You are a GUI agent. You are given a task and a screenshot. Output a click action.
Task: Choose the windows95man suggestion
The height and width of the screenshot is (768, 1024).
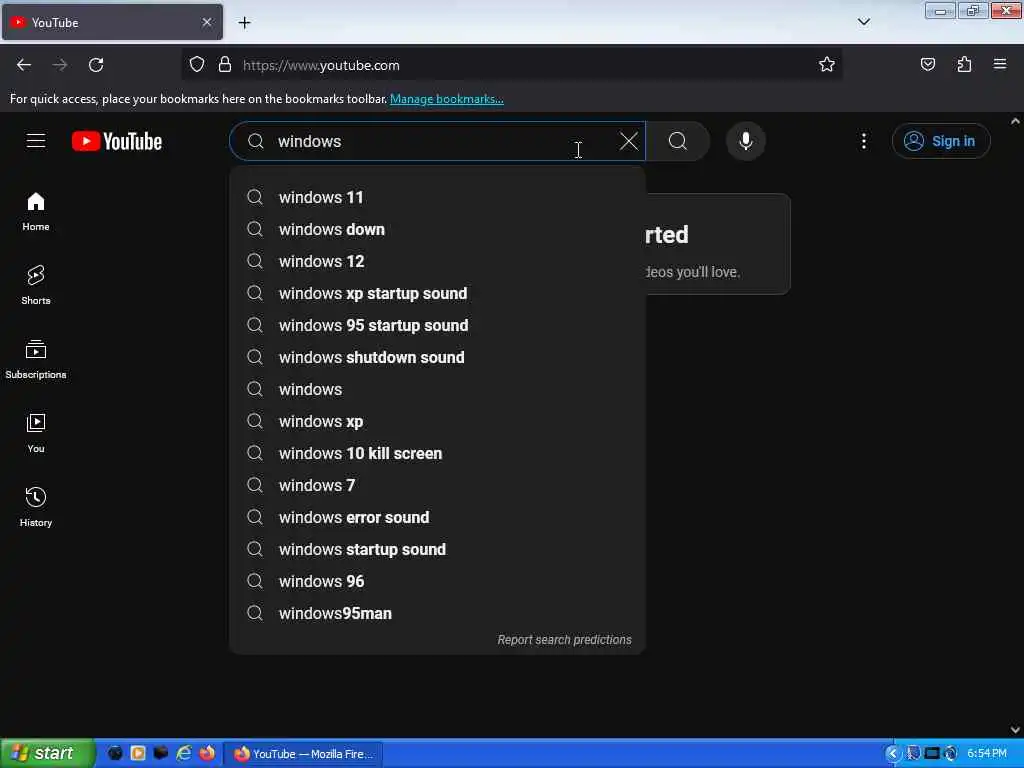click(437, 613)
